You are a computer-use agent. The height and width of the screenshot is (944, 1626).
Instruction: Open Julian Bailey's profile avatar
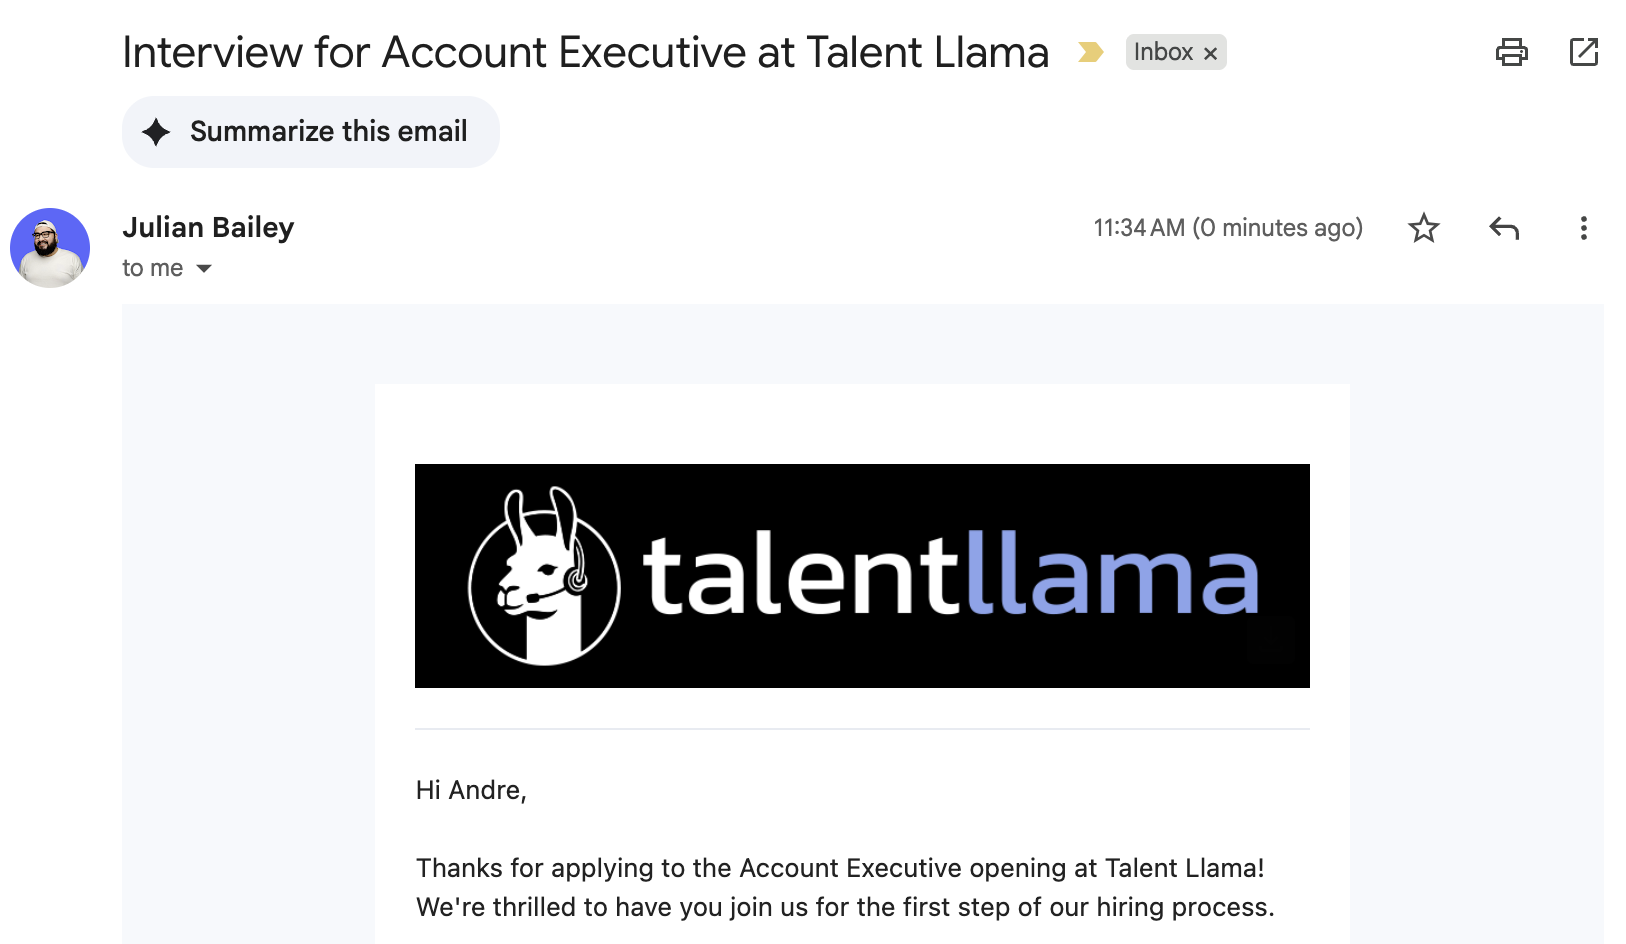[50, 248]
